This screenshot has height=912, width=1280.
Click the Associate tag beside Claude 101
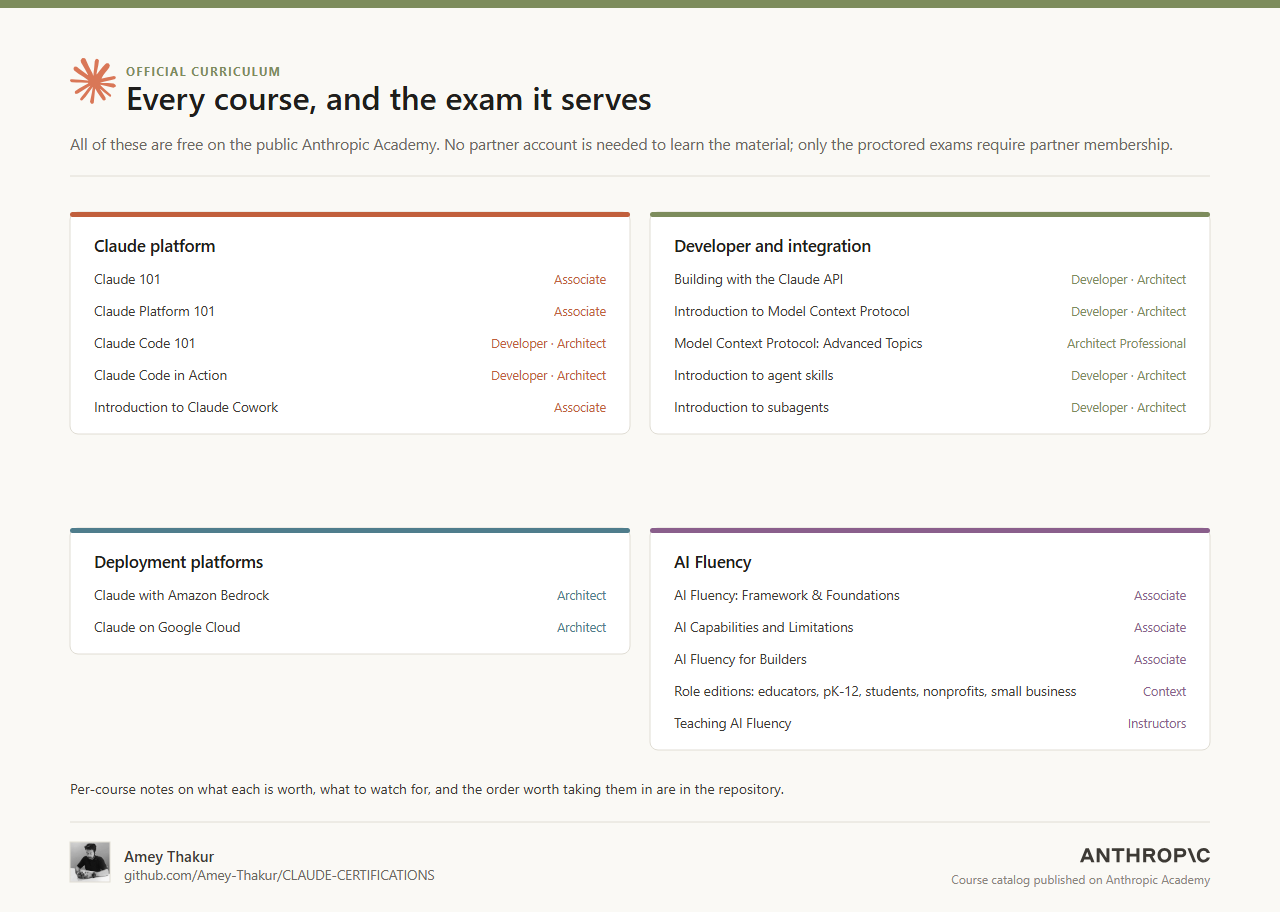(580, 280)
